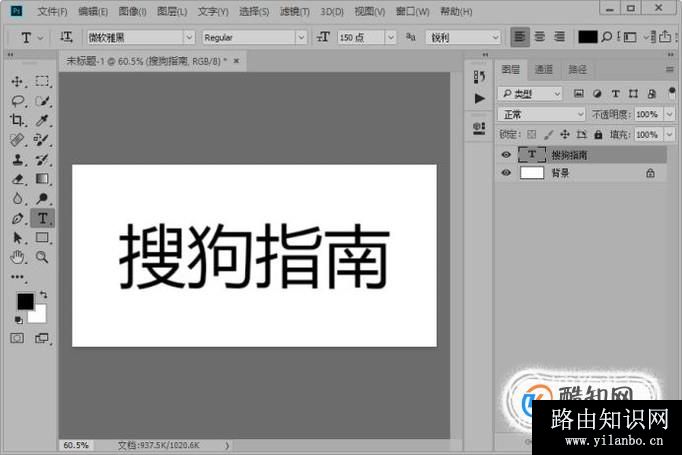Open the layer filter 类型 dropdown
The width and height of the screenshot is (682, 455).
530,94
